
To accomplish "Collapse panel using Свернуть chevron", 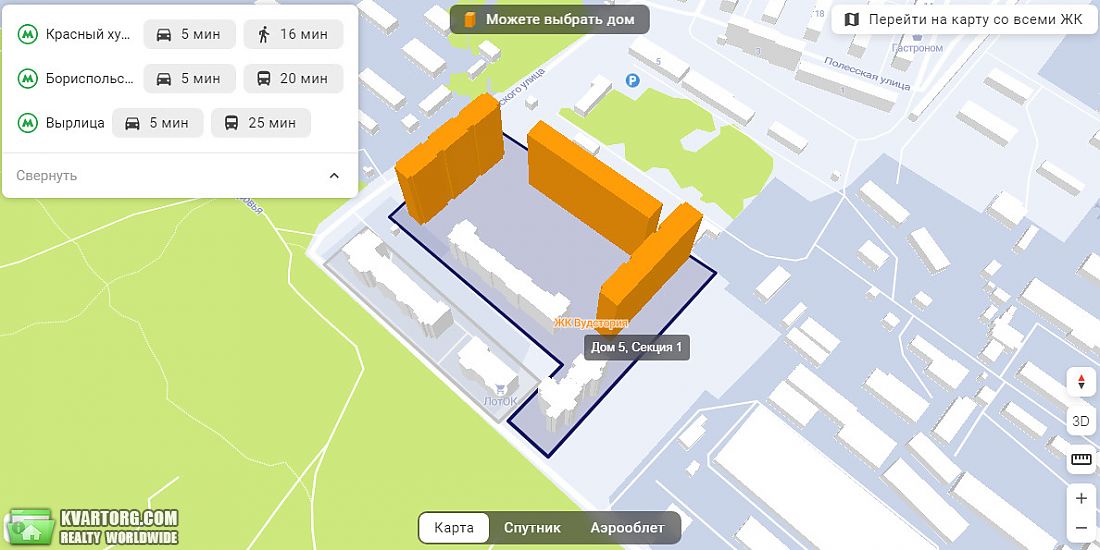I will tap(334, 175).
